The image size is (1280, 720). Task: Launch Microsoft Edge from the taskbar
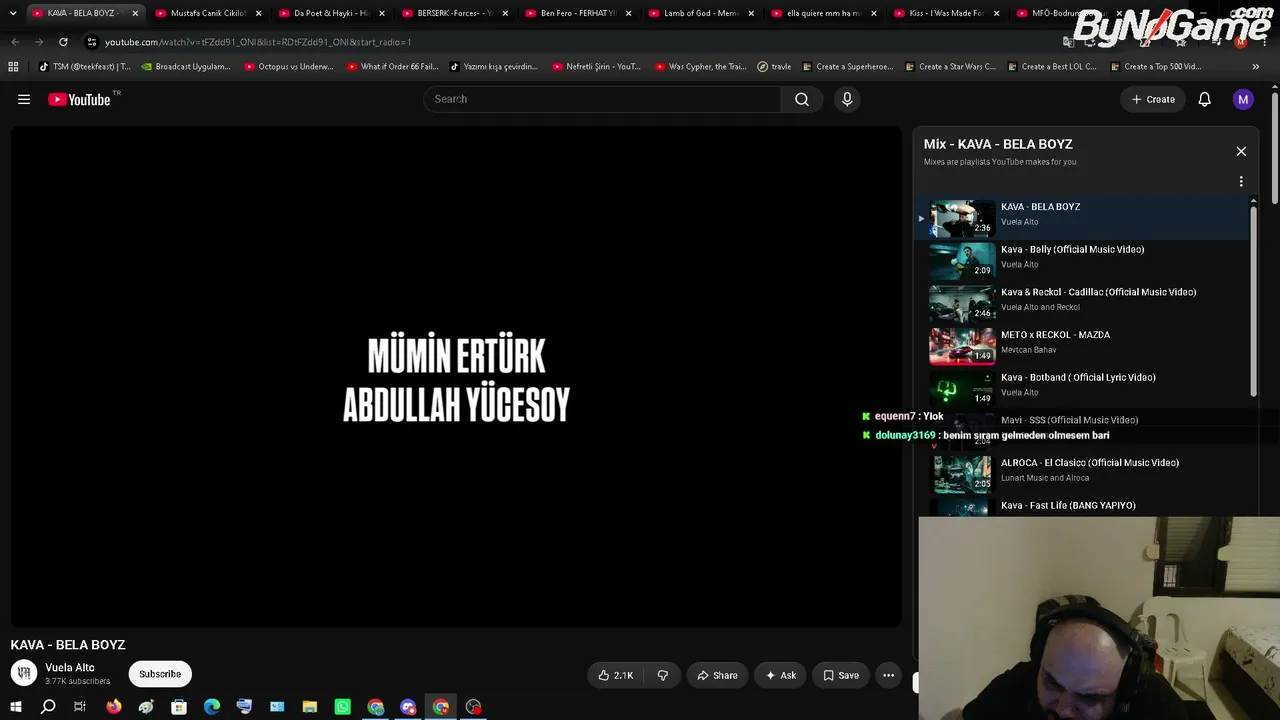(x=212, y=707)
